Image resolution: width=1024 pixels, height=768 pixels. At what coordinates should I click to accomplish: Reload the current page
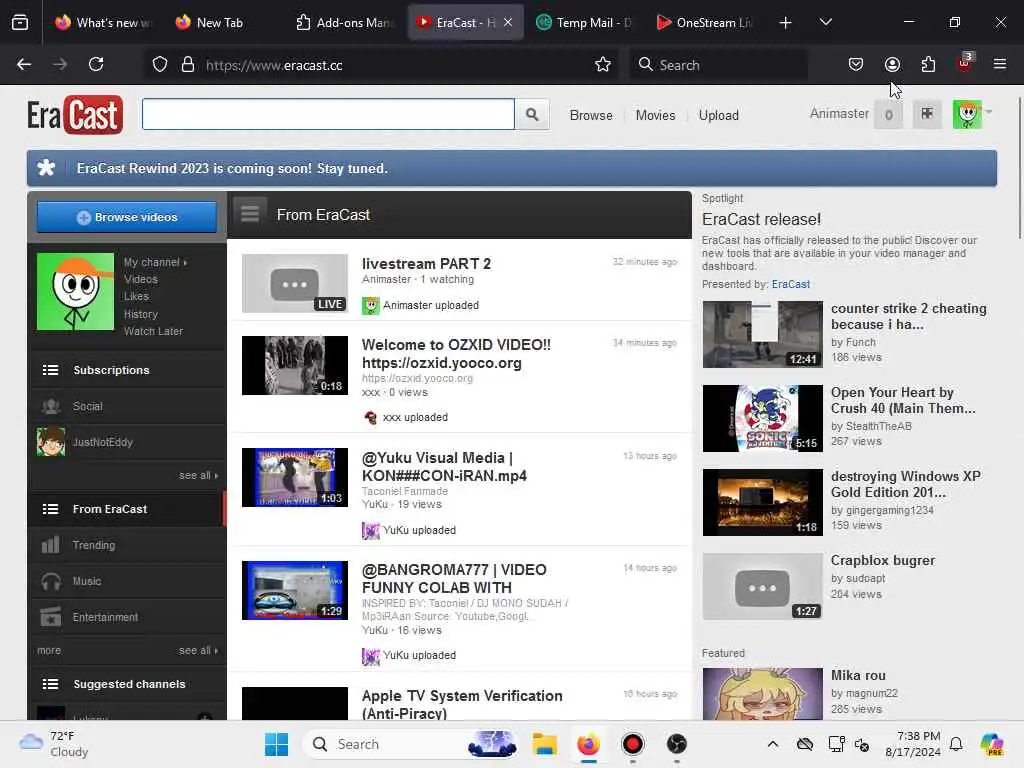[x=96, y=65]
